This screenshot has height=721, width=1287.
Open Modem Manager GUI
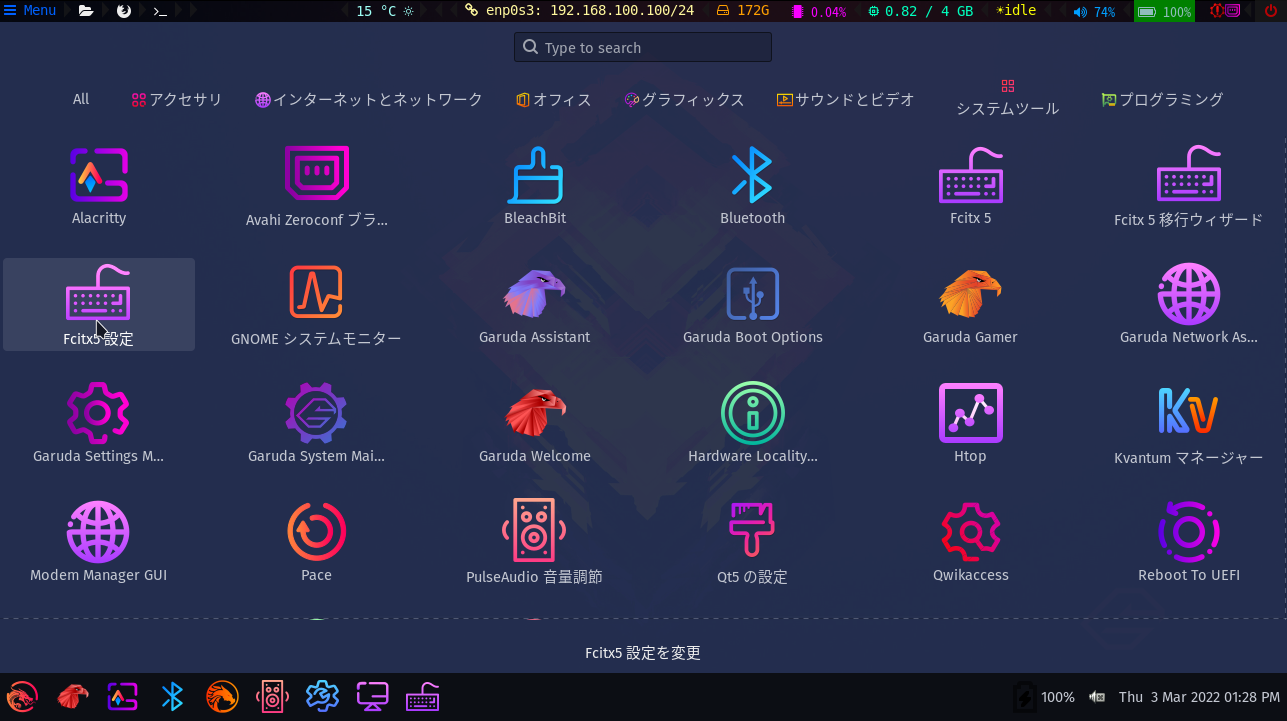(x=98, y=544)
